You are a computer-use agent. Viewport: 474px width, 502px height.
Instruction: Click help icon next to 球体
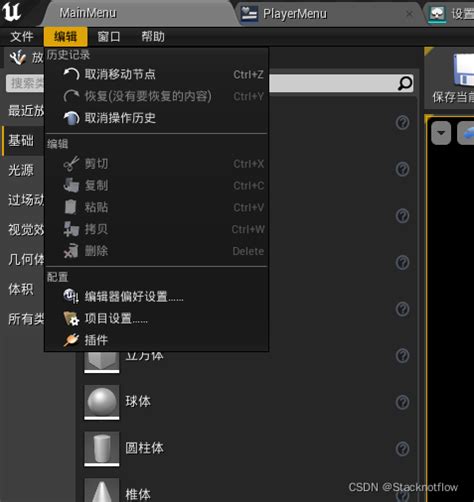402,402
